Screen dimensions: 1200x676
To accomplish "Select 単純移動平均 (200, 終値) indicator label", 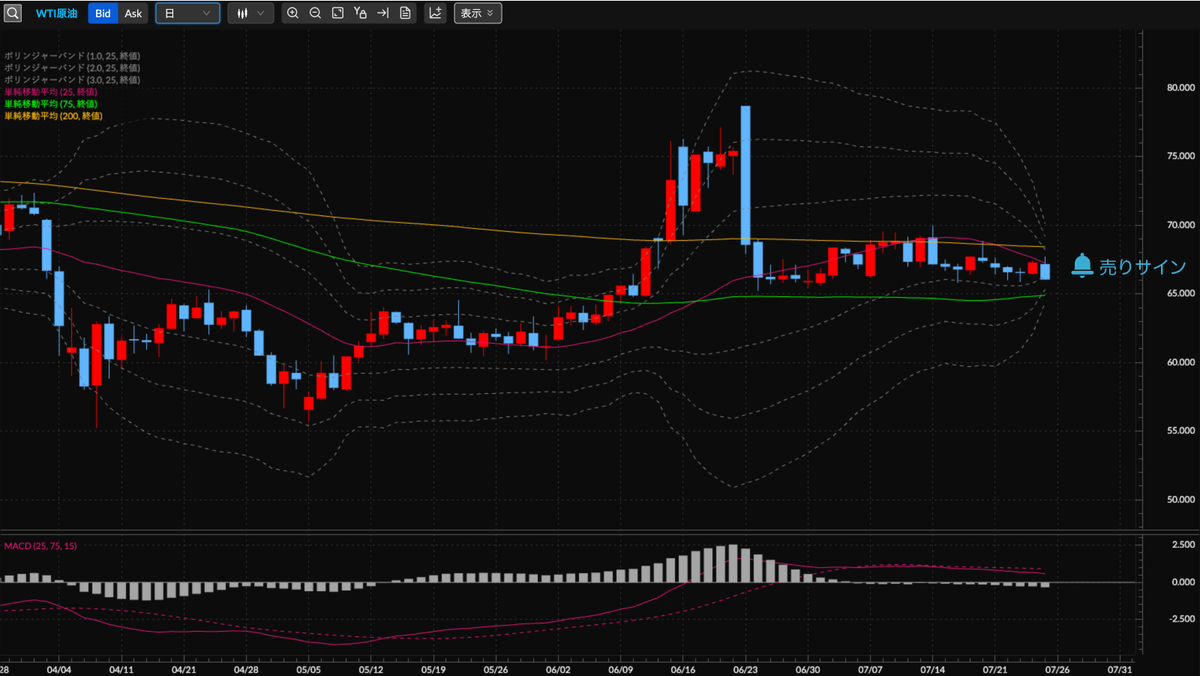I will 53,116.
